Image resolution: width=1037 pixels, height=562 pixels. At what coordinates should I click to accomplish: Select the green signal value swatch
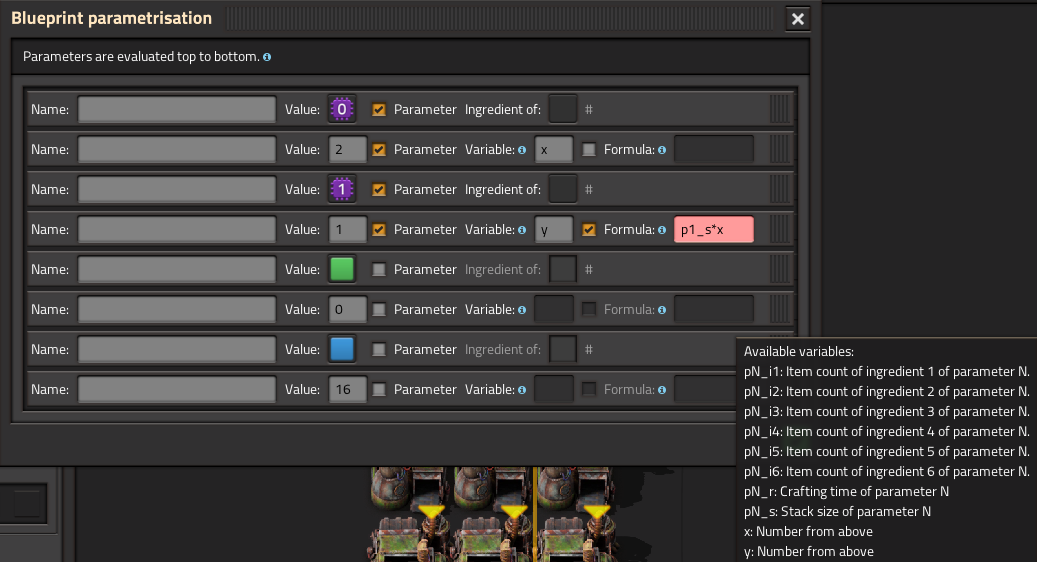(x=343, y=269)
